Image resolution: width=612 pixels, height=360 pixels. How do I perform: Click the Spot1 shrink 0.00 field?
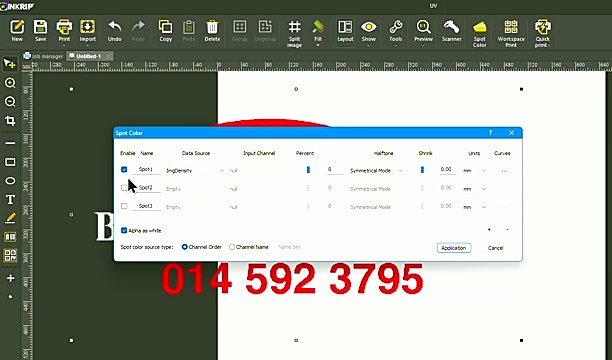(447, 169)
